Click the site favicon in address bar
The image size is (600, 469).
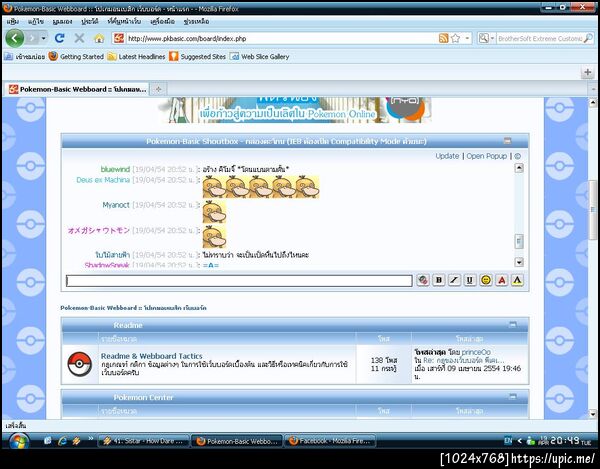click(x=119, y=38)
